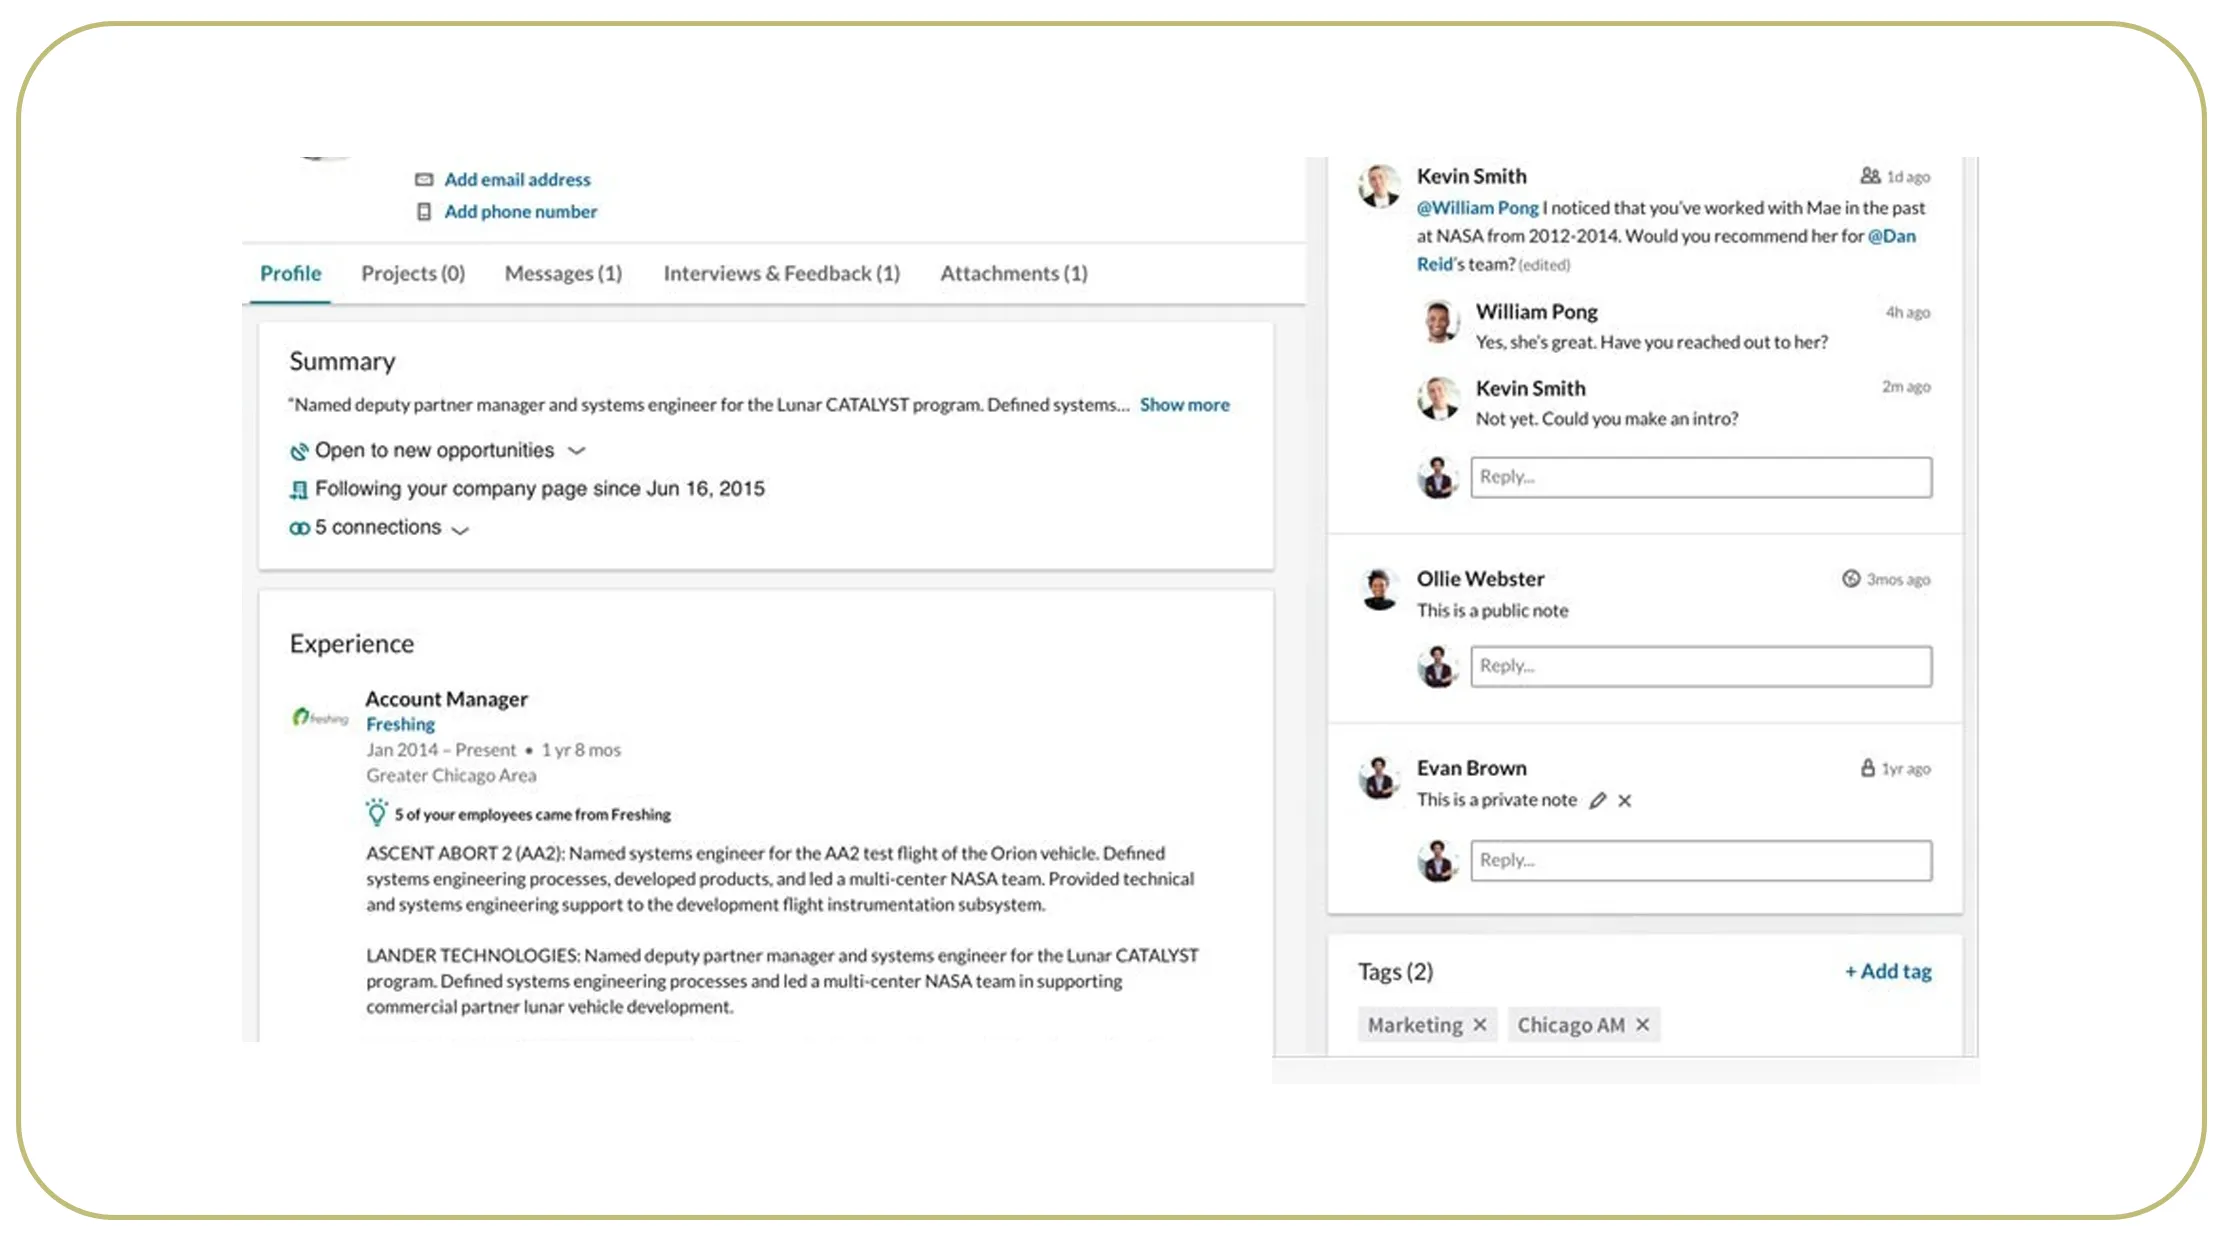Open the Attachments (1) tab
This screenshot has height=1240, width=2223.
[x=1013, y=273]
